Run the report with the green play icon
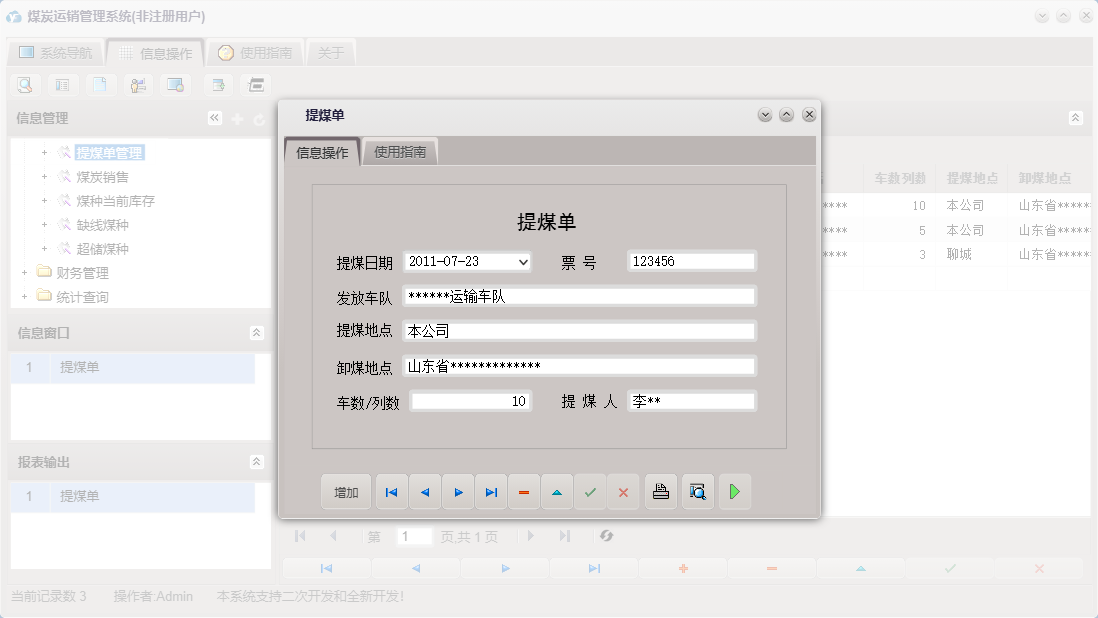 coord(735,491)
